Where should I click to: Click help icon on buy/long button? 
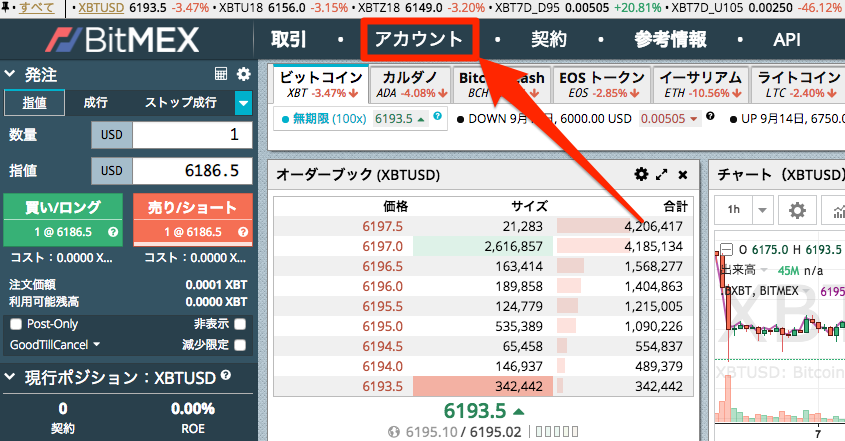coord(113,232)
